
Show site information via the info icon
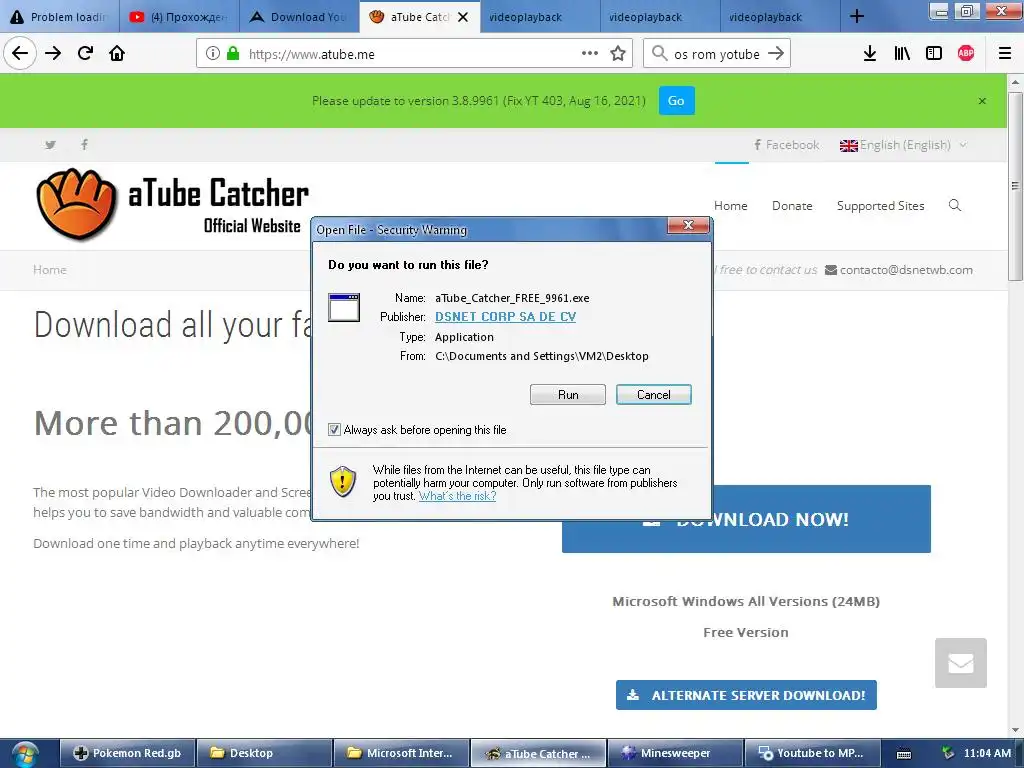(x=213, y=54)
